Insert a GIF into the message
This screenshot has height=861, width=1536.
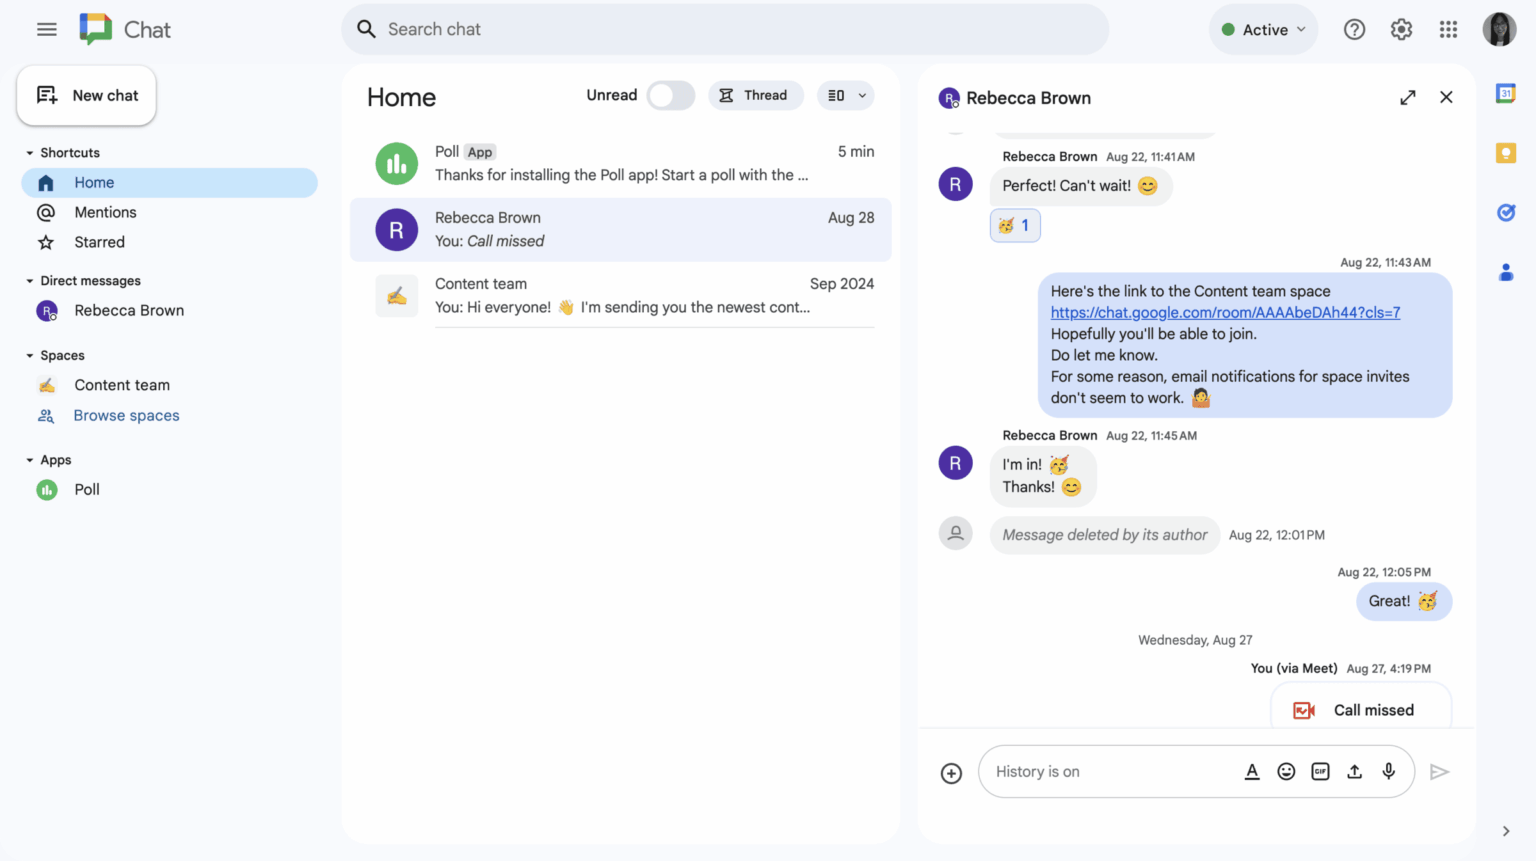coord(1320,771)
